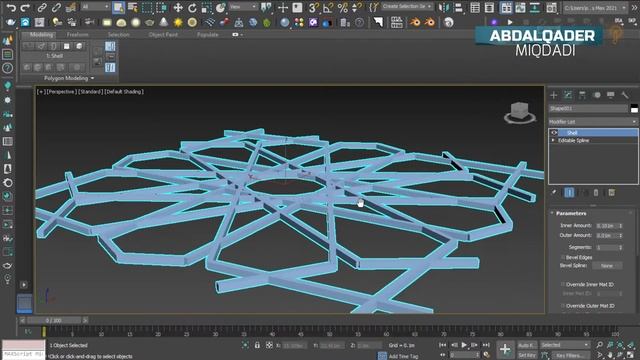Viewport: 640px width, 360px height.
Task: Select the Unlink Selection tool
Action: (x=56, y=7)
